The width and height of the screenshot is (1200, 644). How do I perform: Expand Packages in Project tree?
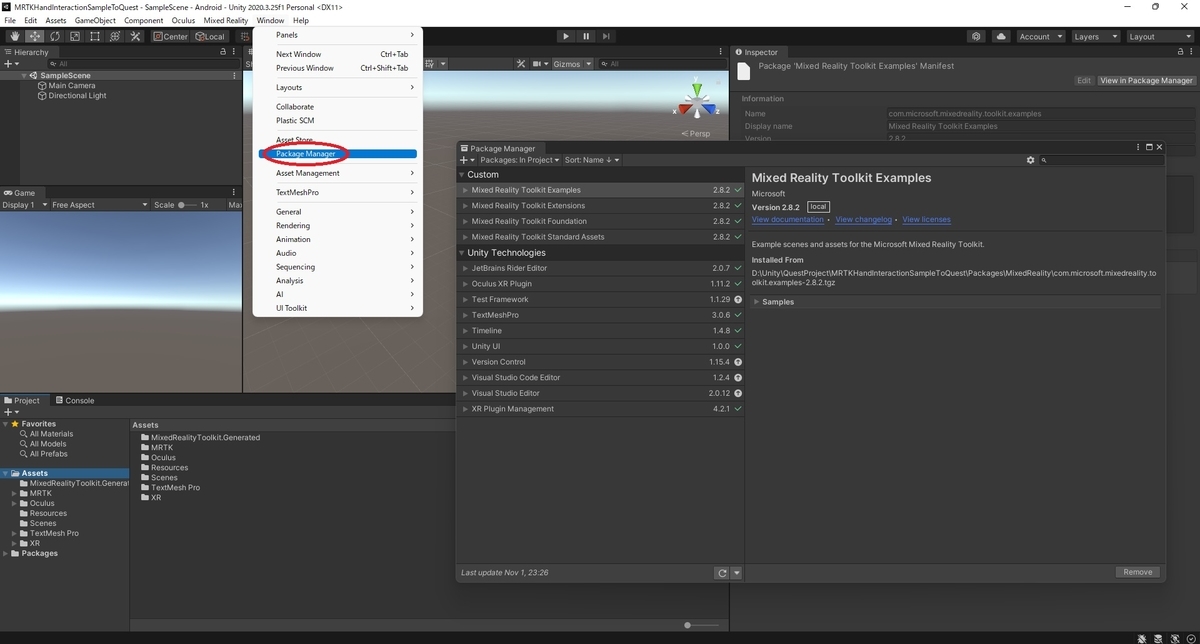pyautogui.click(x=6, y=553)
